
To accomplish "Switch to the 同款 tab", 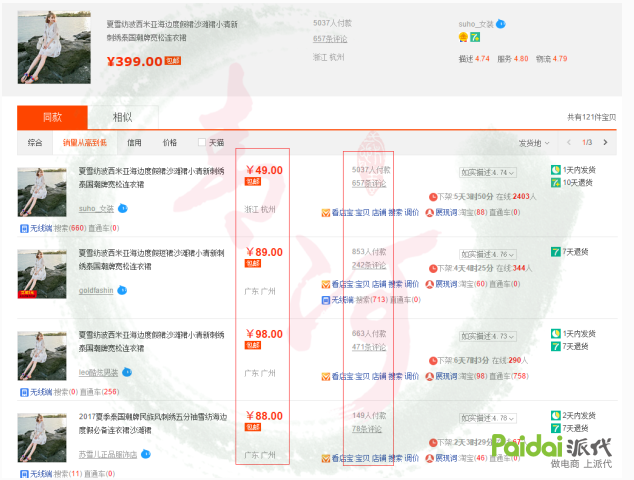I will click(52, 117).
